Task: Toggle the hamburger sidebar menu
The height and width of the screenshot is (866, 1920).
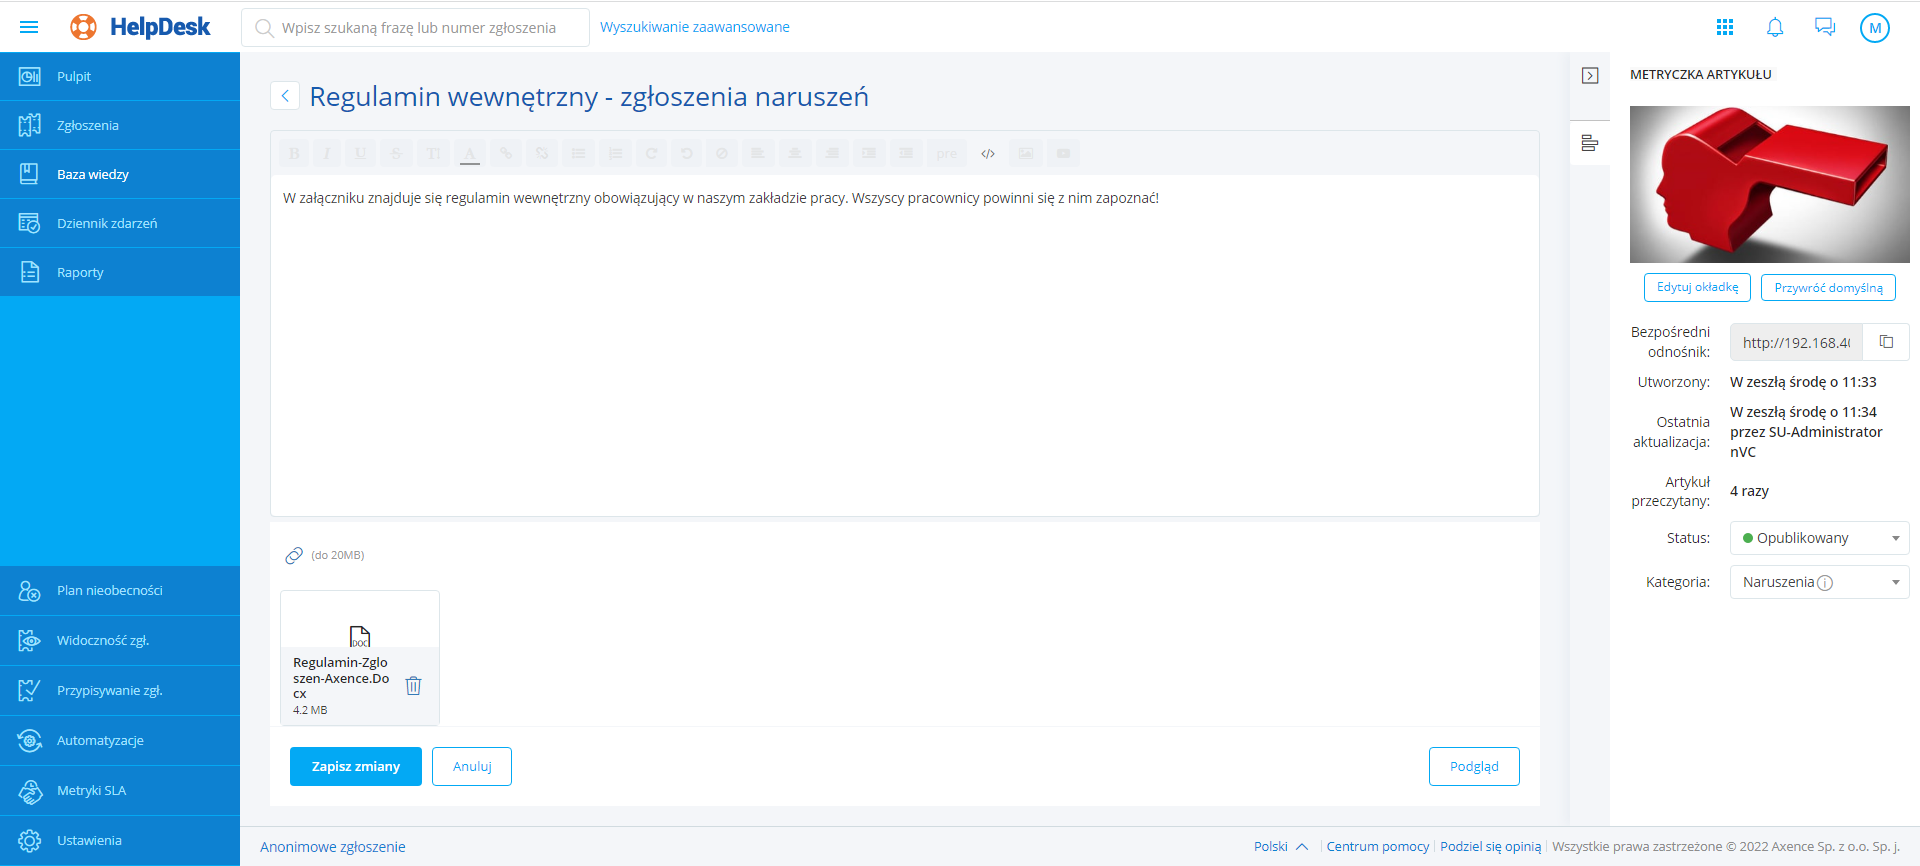Action: tap(29, 27)
